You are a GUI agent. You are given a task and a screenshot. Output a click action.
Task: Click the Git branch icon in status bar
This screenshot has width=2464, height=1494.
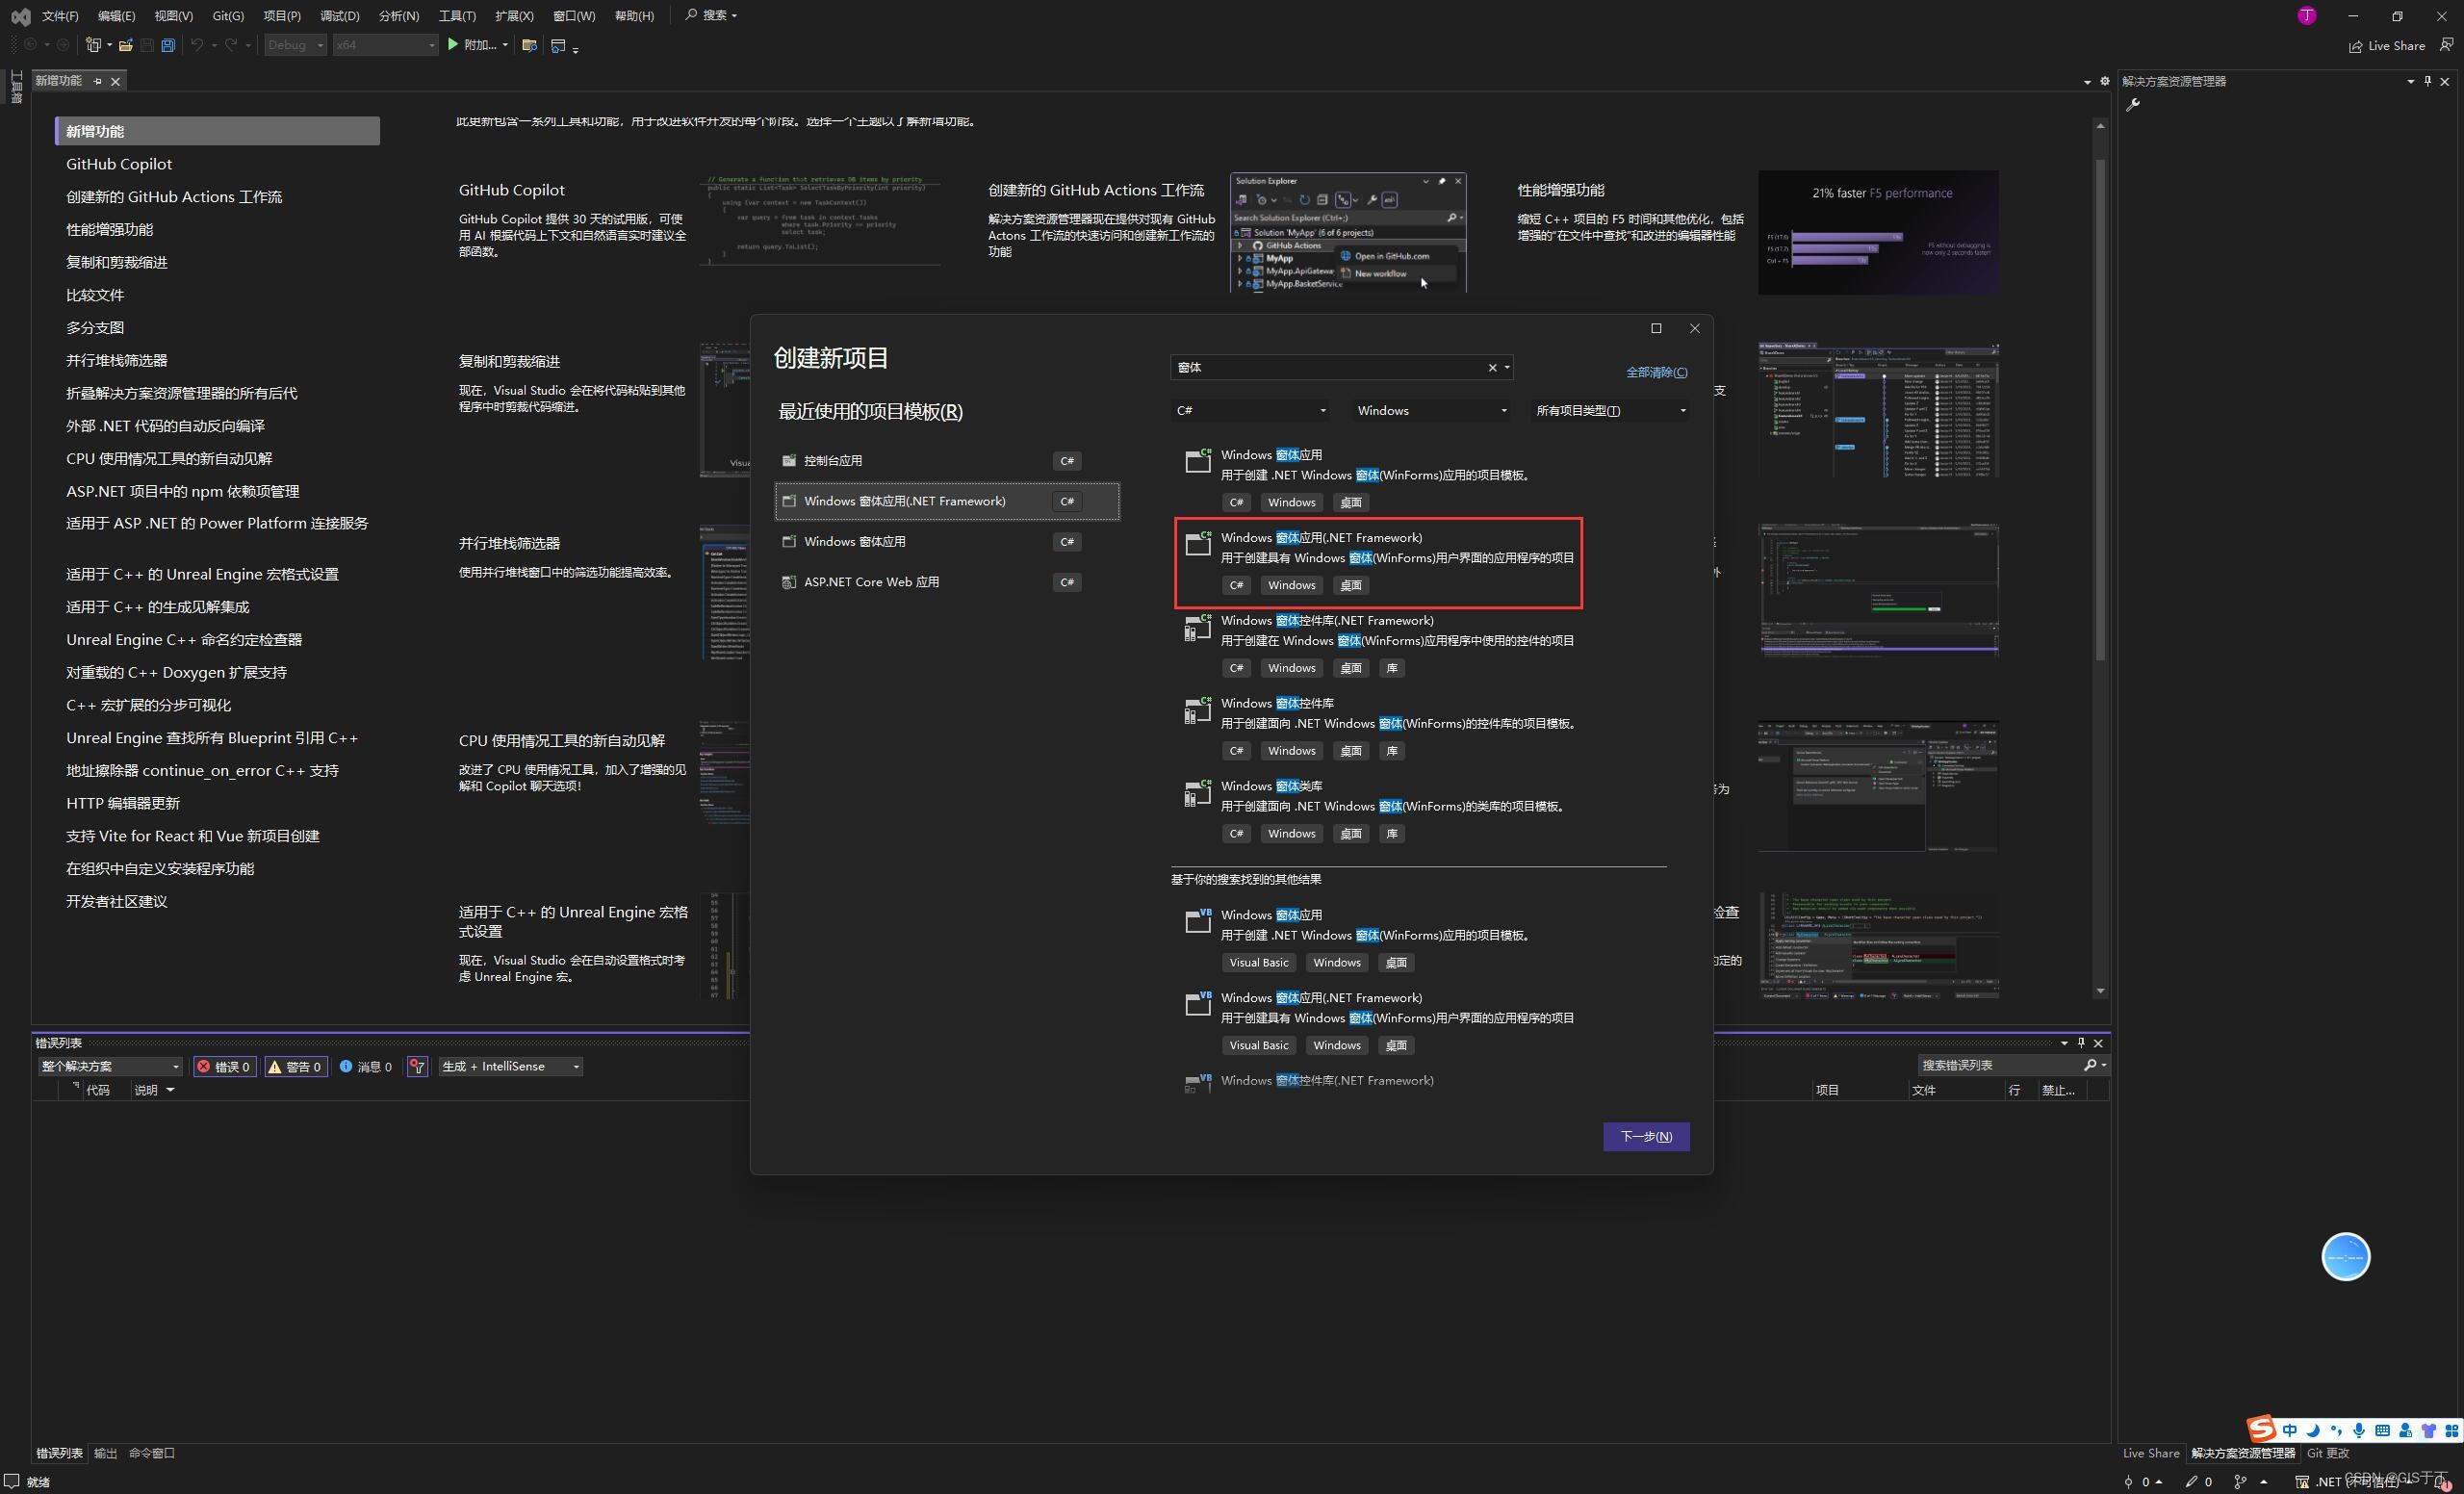tap(2239, 1482)
